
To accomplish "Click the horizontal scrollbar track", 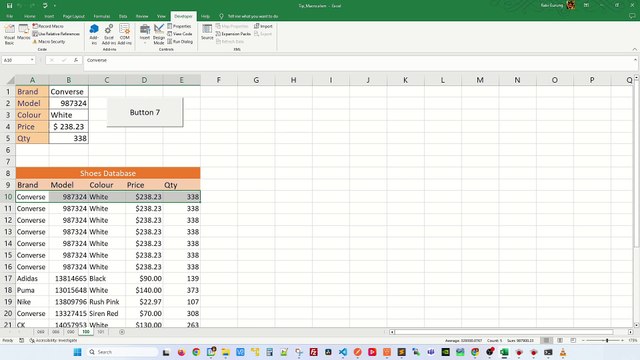I will tap(510, 332).
